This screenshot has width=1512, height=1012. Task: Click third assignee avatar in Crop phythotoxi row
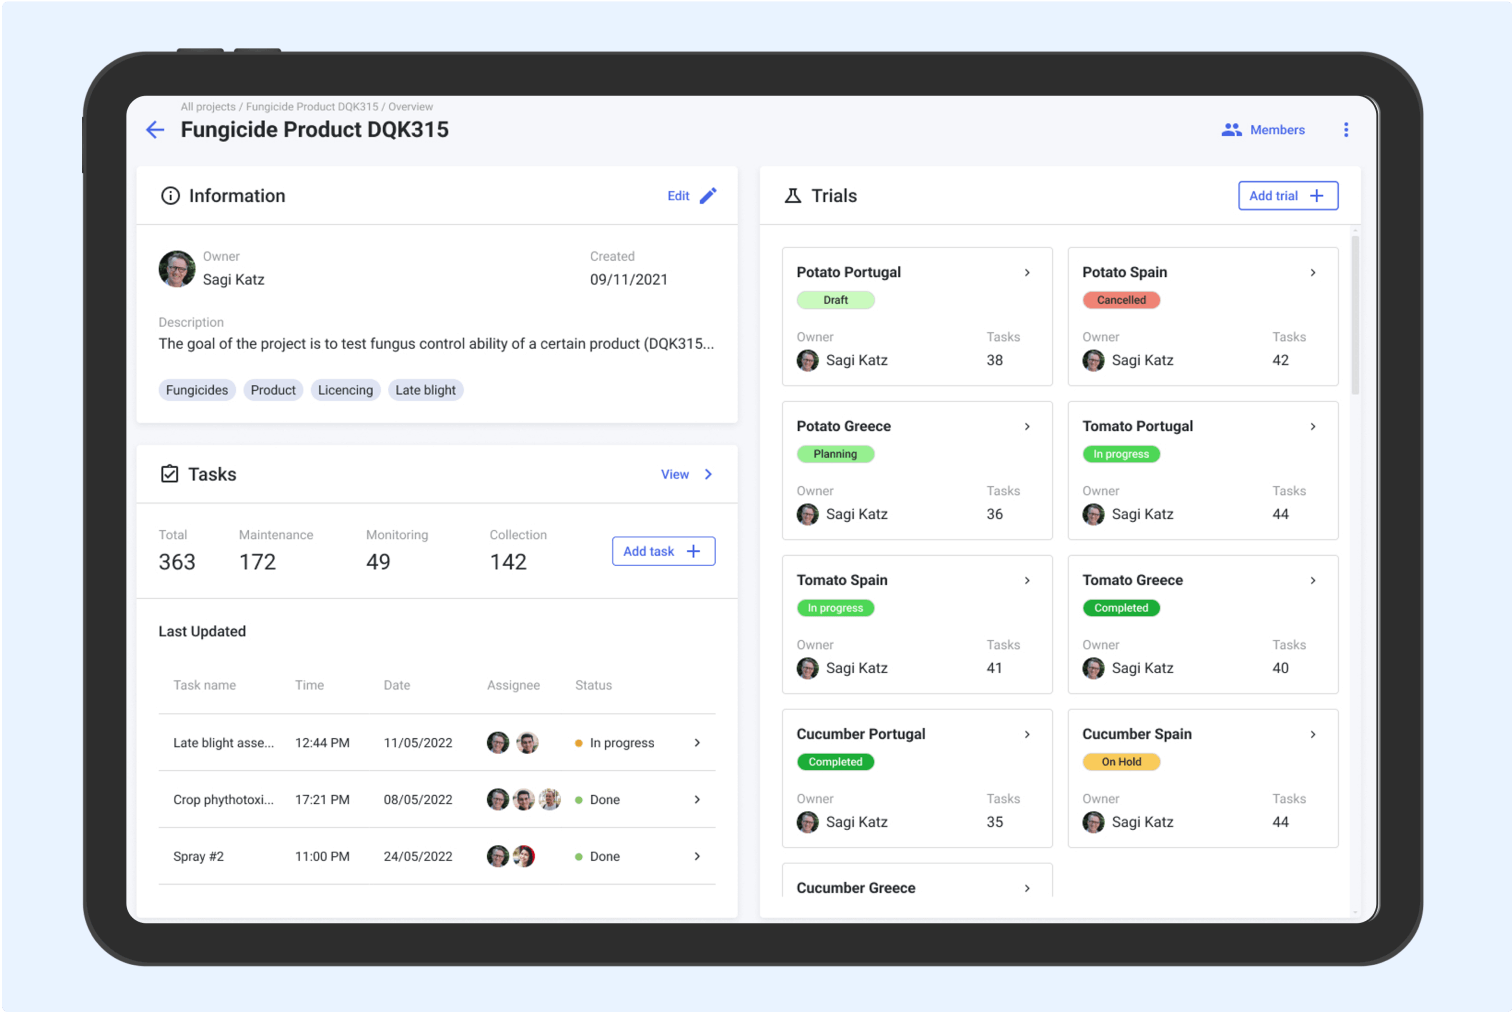coord(550,800)
